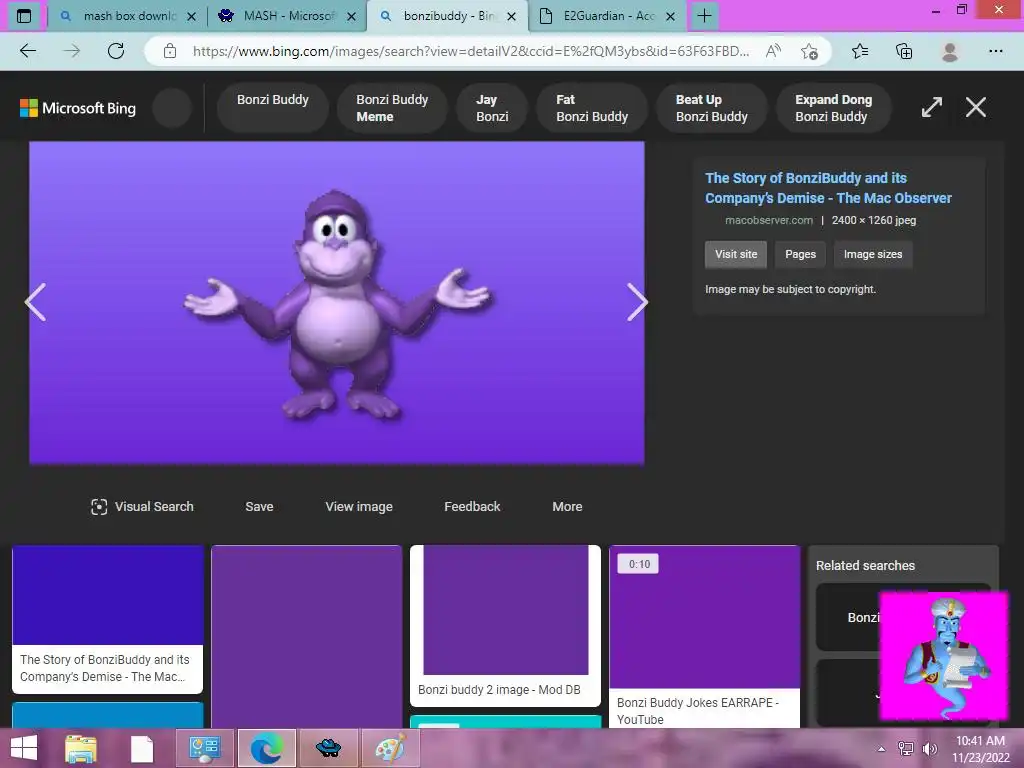Click the Pages button
This screenshot has width=1024, height=768.
click(800, 254)
